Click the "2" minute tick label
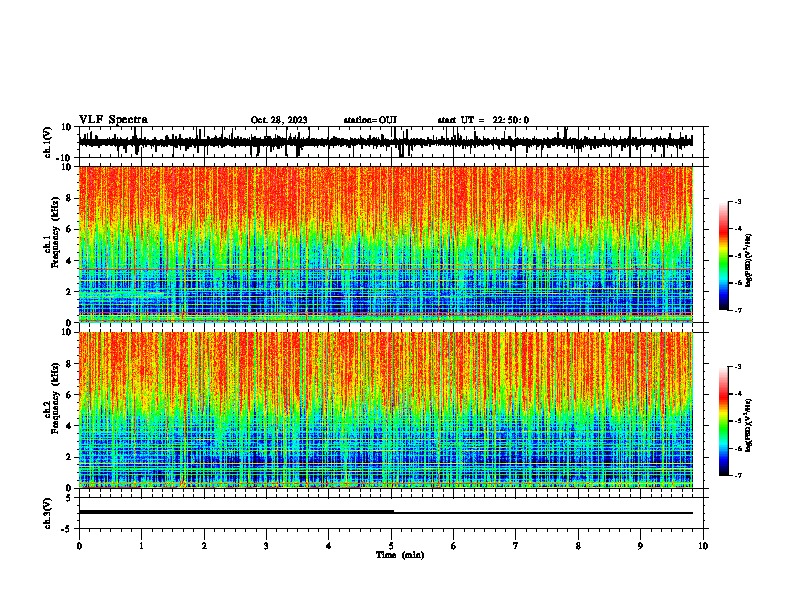Image resolution: width=792 pixels, height=612 pixels. click(204, 546)
